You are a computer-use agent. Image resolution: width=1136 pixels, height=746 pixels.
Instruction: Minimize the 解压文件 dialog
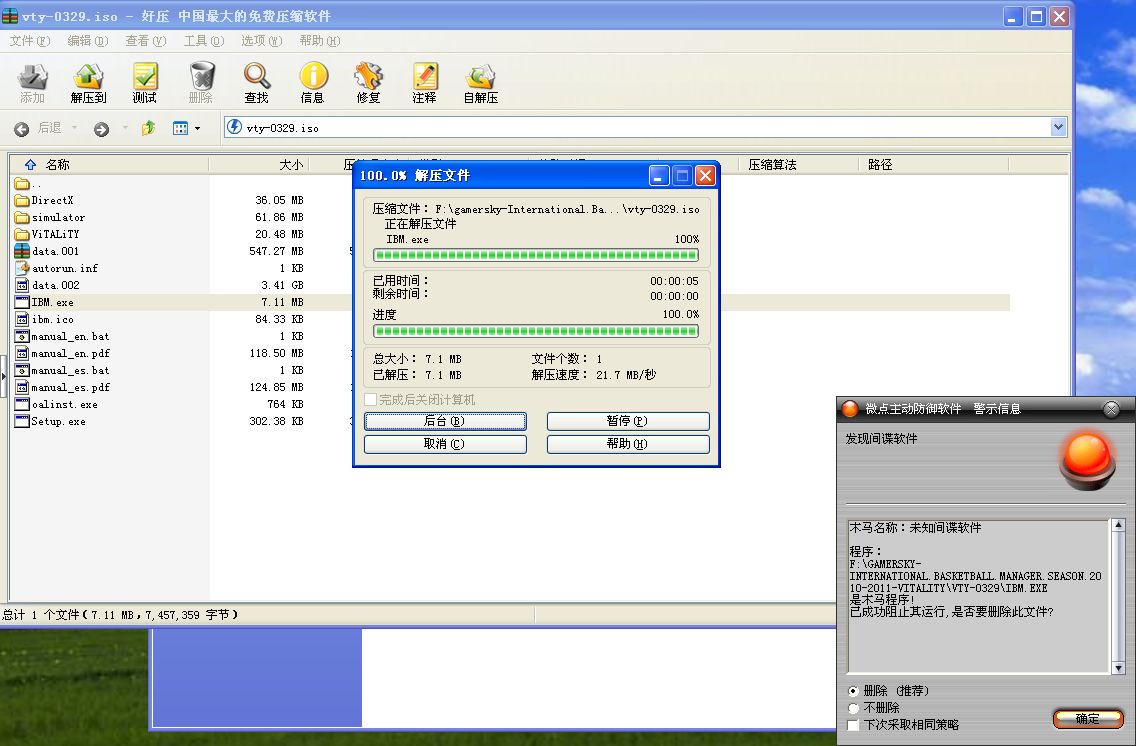659,175
